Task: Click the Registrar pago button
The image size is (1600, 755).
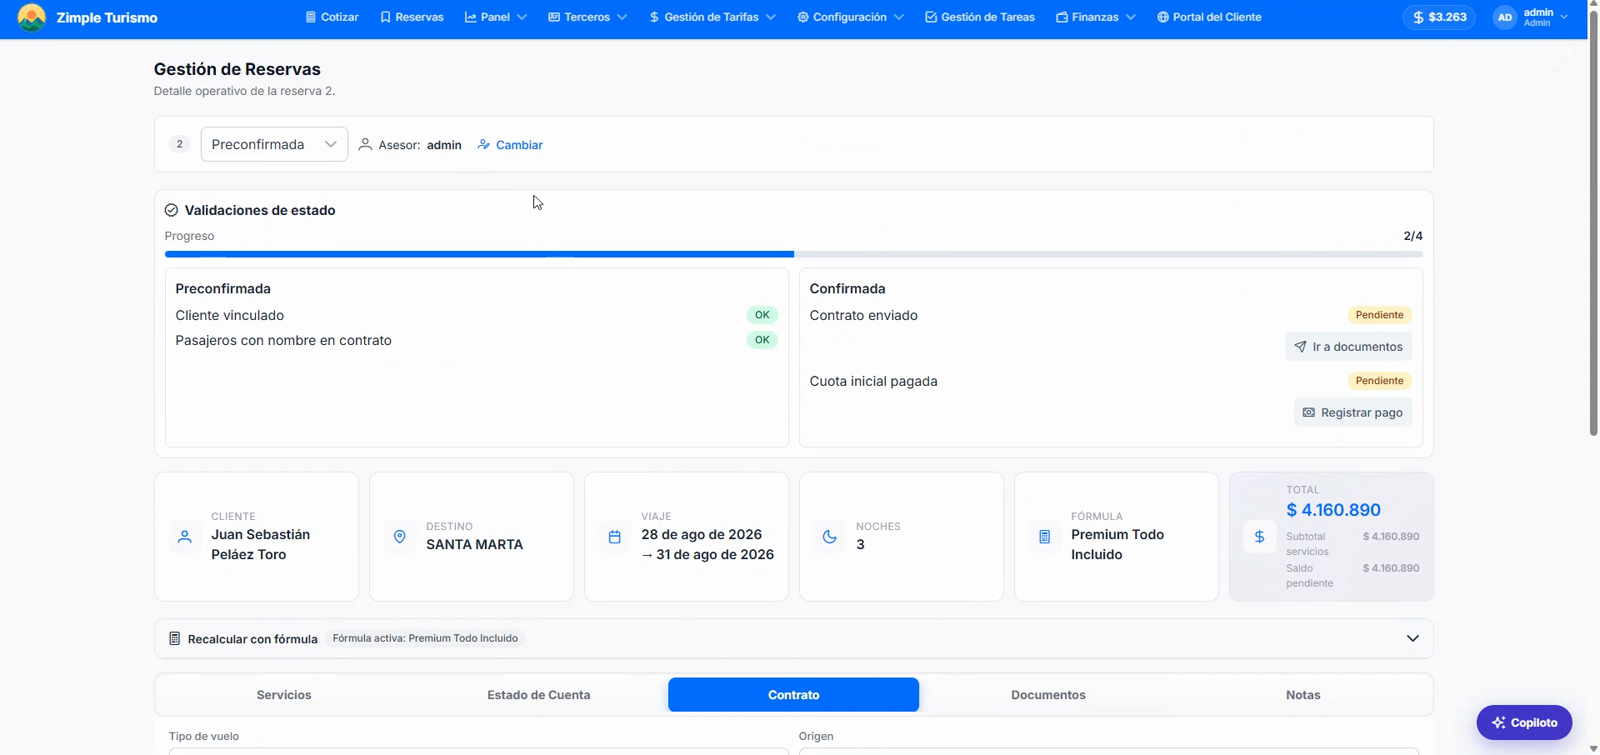Action: coord(1353,413)
